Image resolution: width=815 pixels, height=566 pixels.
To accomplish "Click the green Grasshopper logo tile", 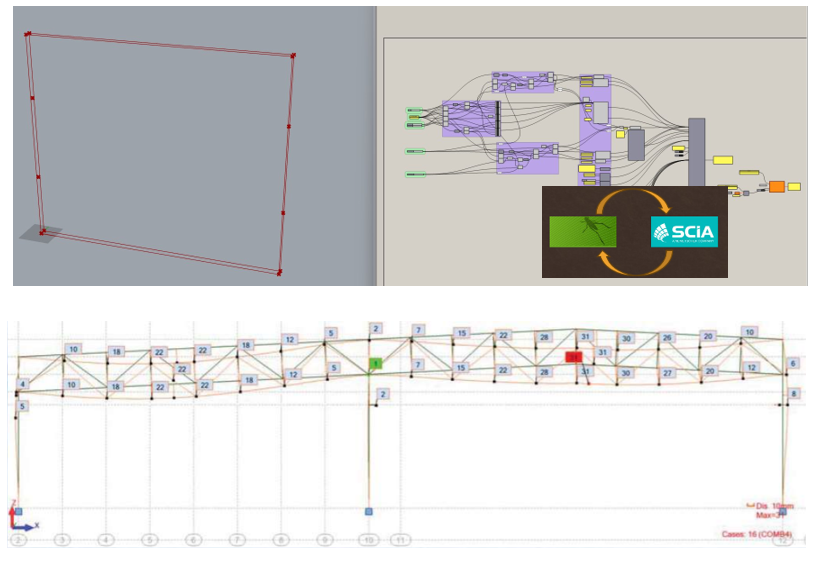I will pos(583,232).
